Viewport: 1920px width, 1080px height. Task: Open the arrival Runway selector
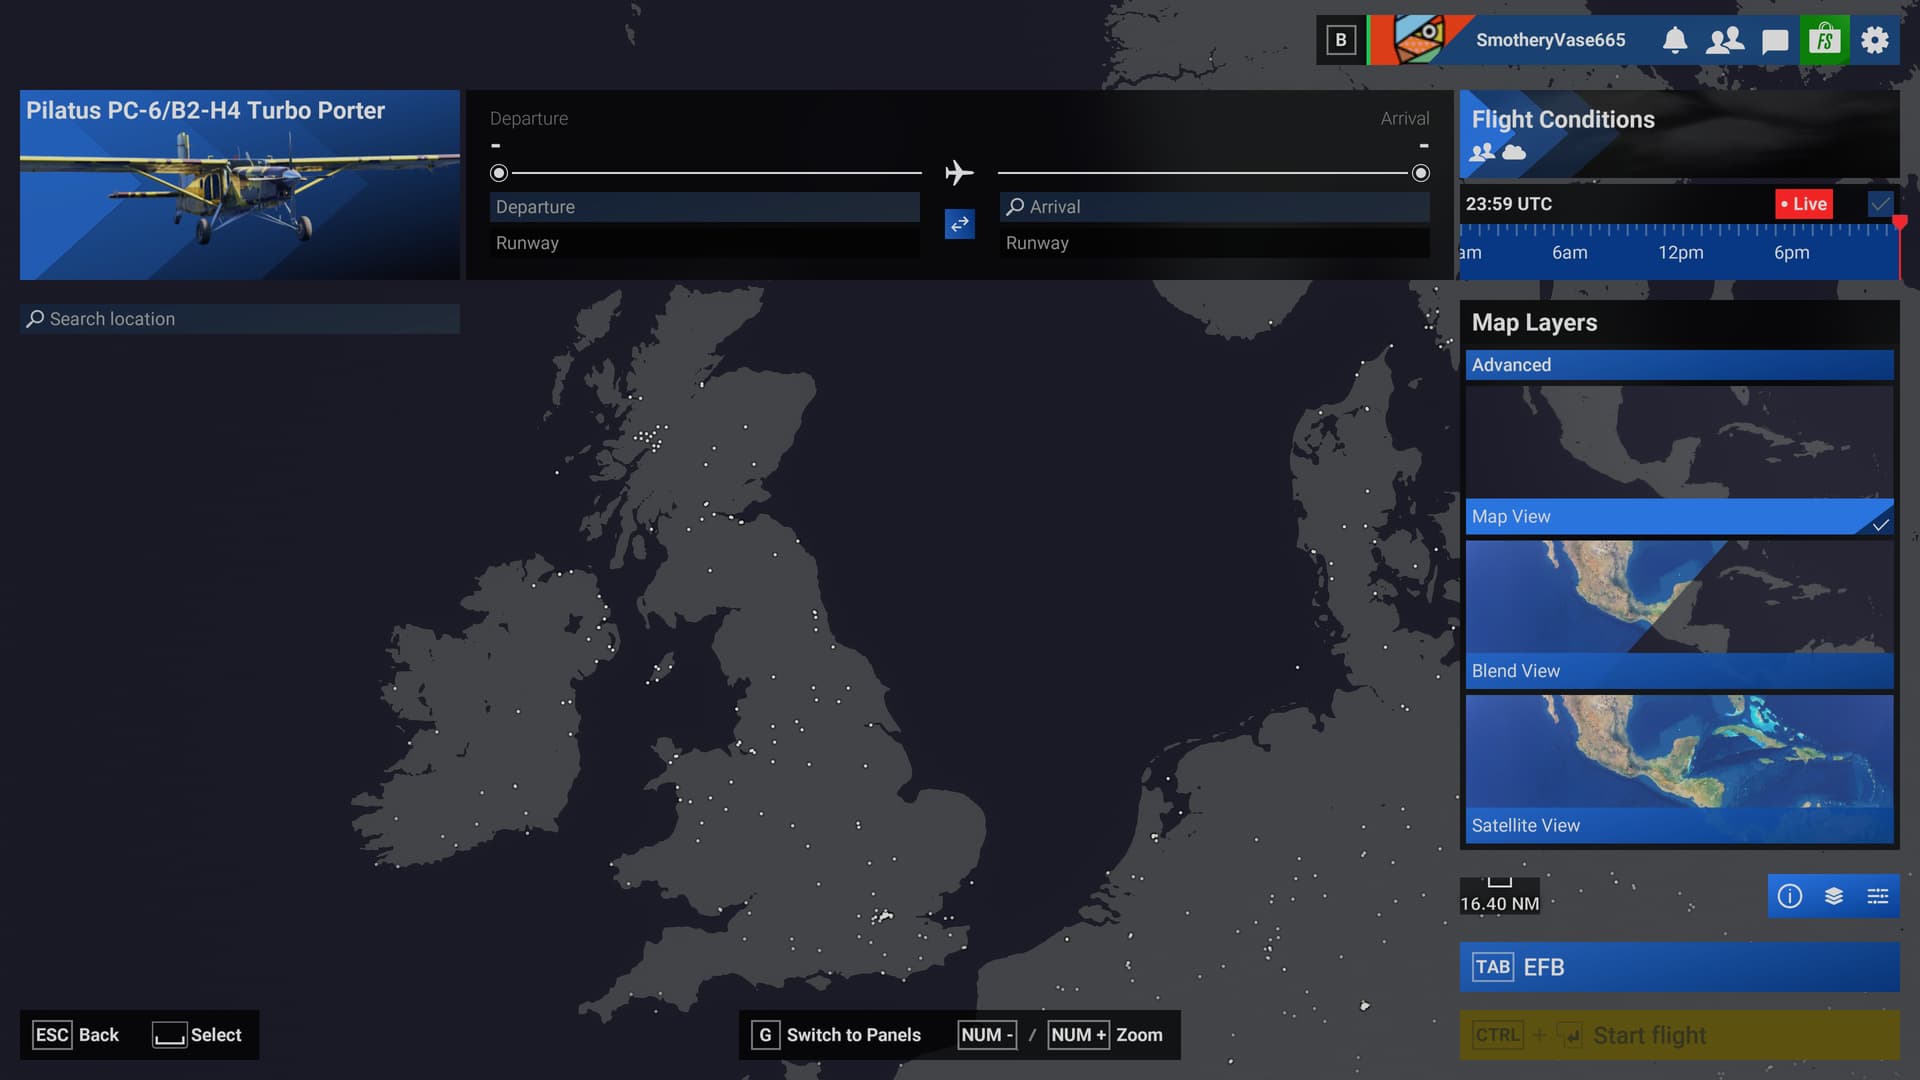click(1214, 243)
